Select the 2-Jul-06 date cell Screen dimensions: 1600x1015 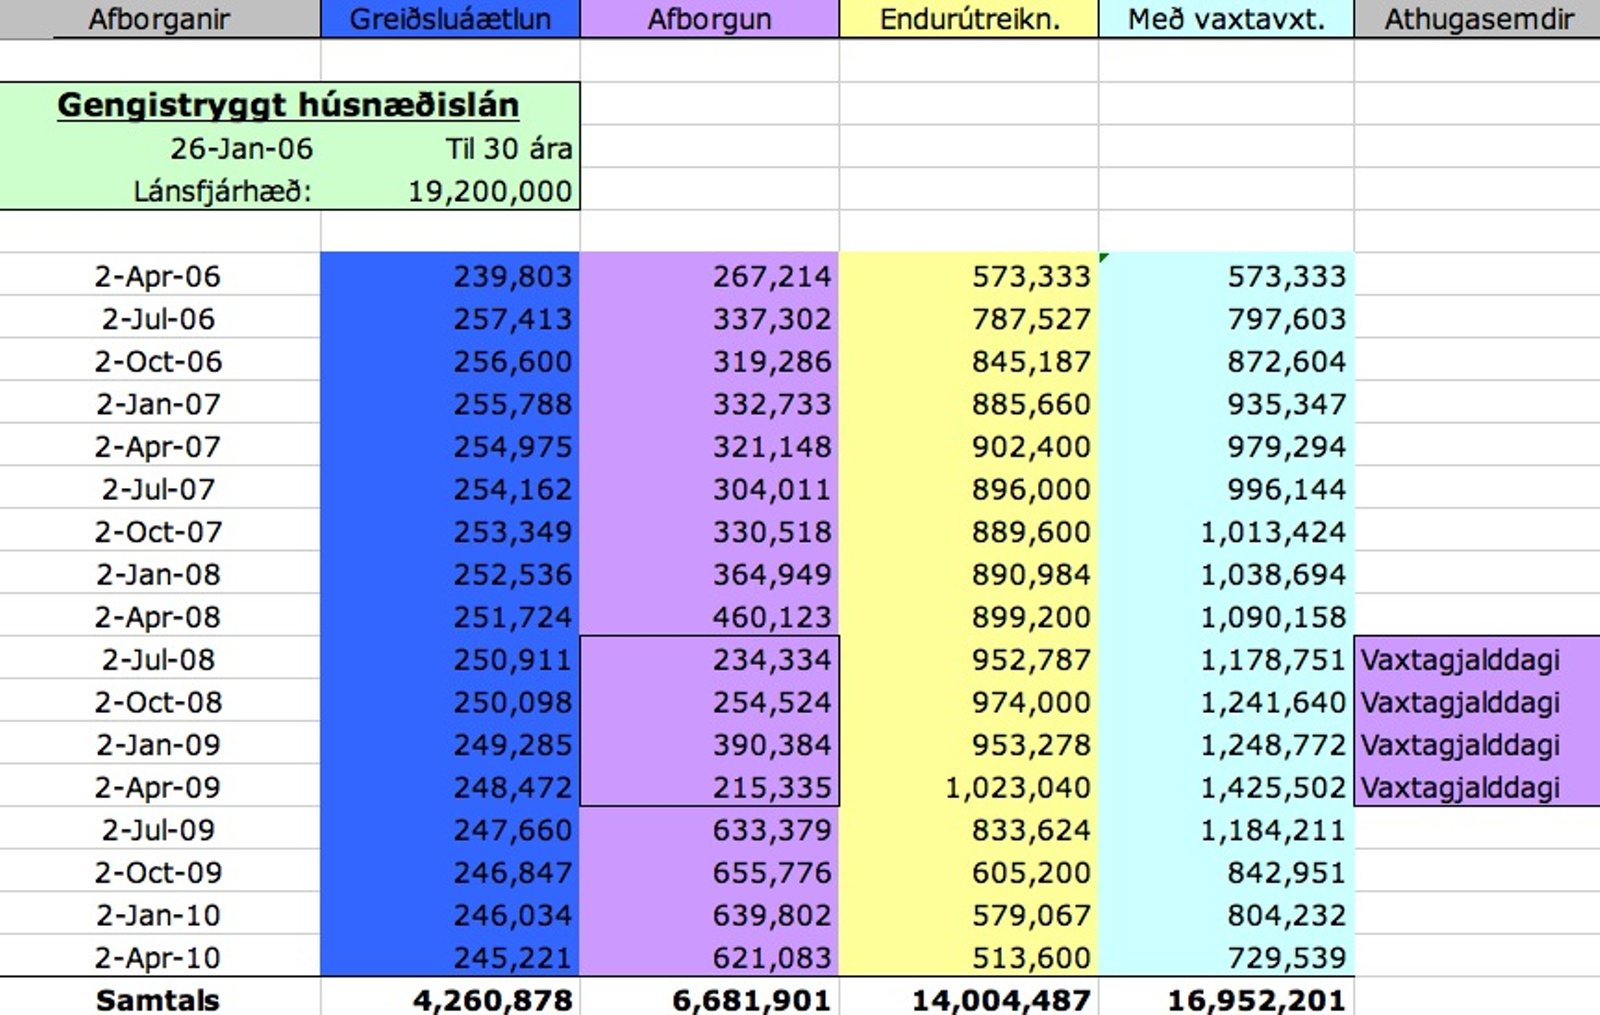click(x=160, y=318)
